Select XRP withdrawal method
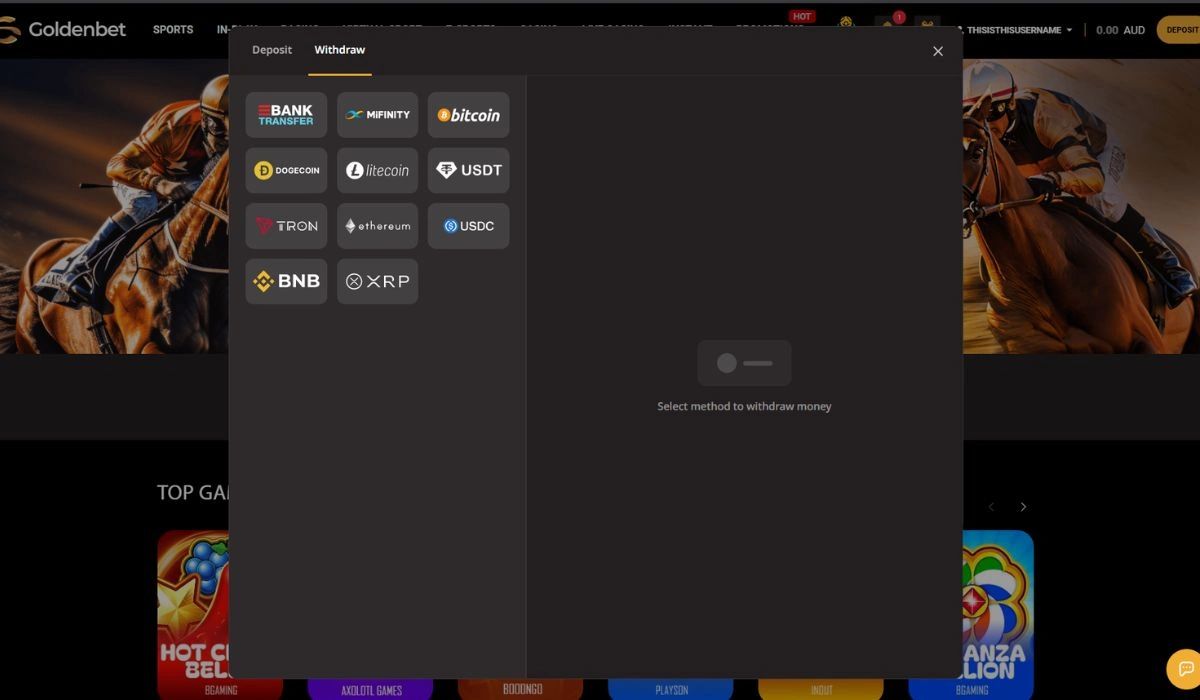Image resolution: width=1200 pixels, height=700 pixels. click(x=377, y=282)
